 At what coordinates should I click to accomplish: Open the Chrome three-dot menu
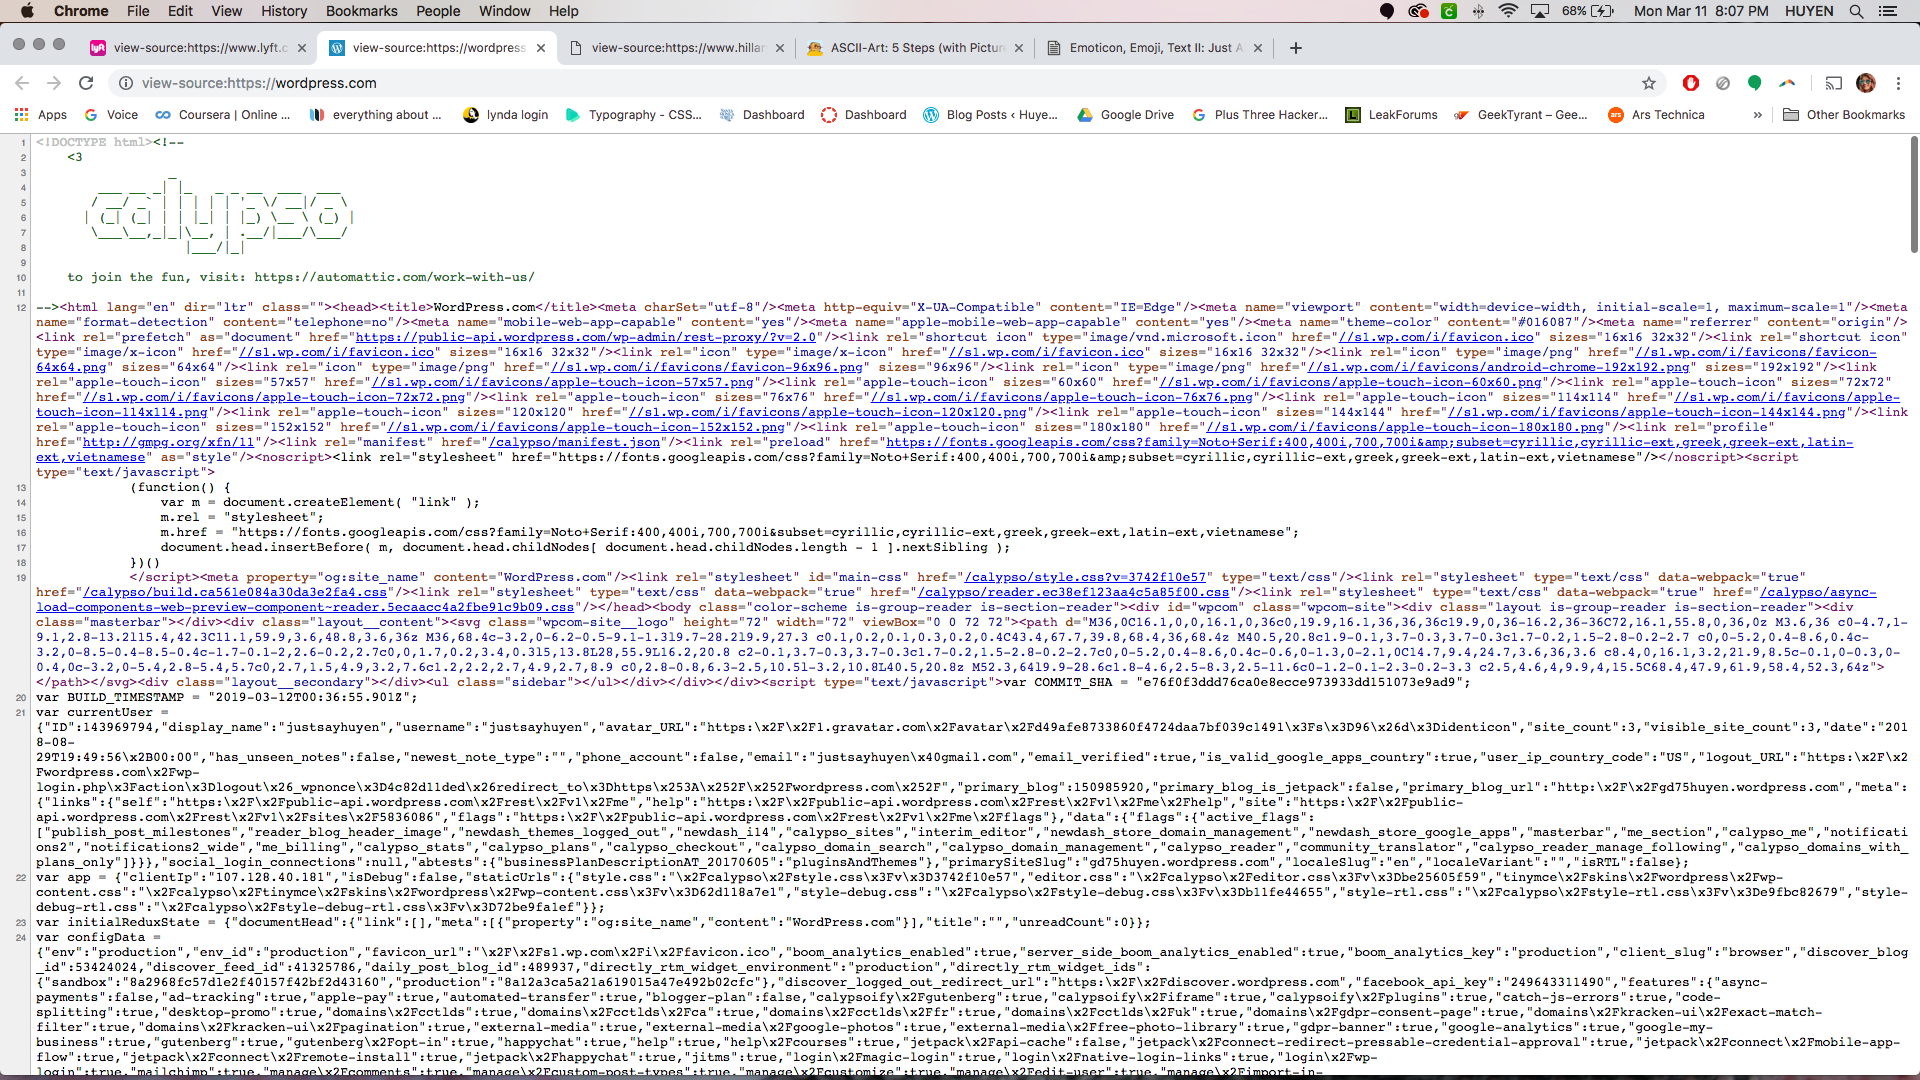tap(1898, 83)
